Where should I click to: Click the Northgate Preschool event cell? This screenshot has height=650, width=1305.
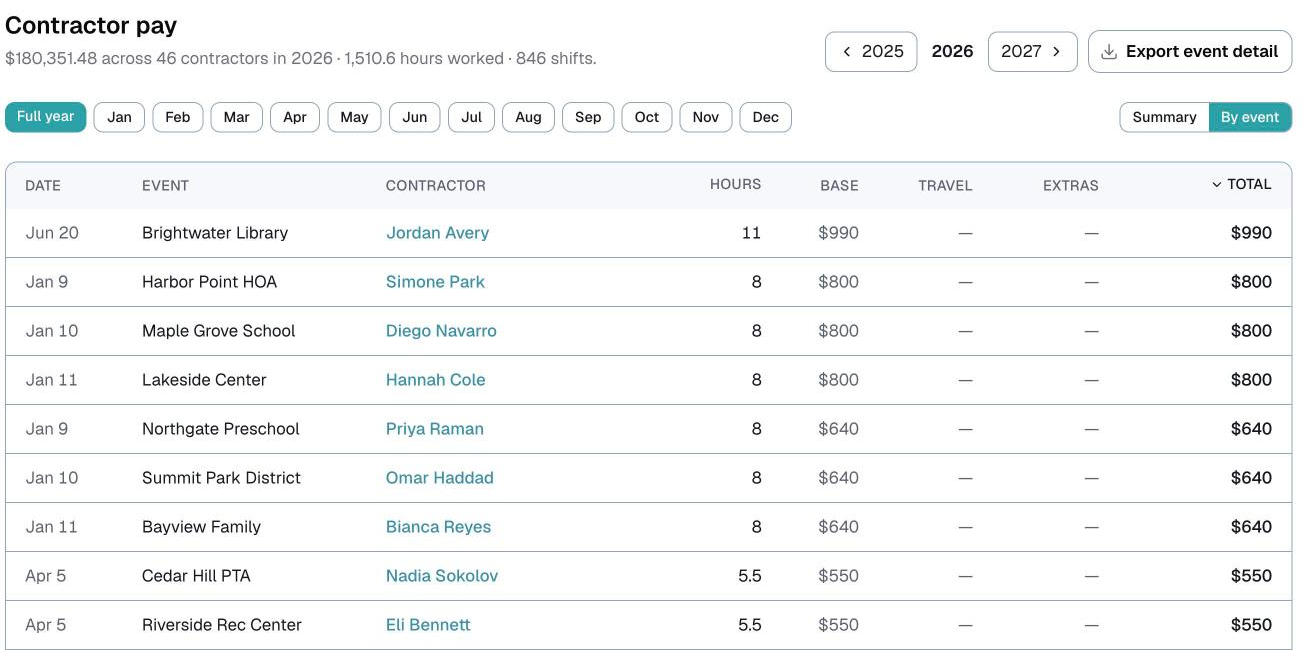click(x=220, y=429)
